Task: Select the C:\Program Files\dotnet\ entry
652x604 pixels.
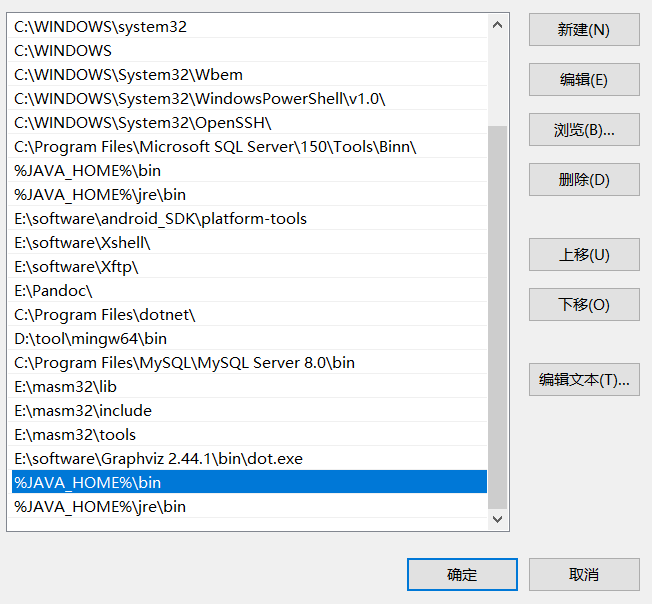Action: (x=249, y=315)
